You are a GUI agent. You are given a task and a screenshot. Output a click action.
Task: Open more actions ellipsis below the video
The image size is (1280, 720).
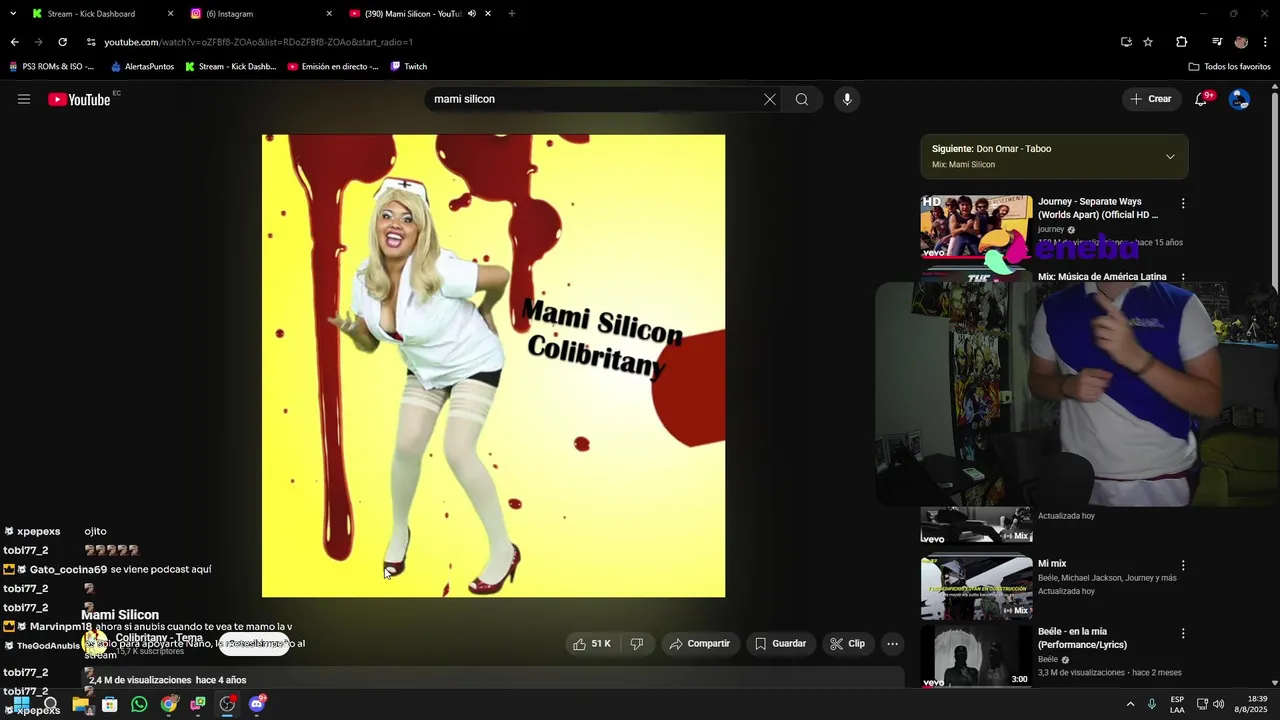pyautogui.click(x=893, y=644)
